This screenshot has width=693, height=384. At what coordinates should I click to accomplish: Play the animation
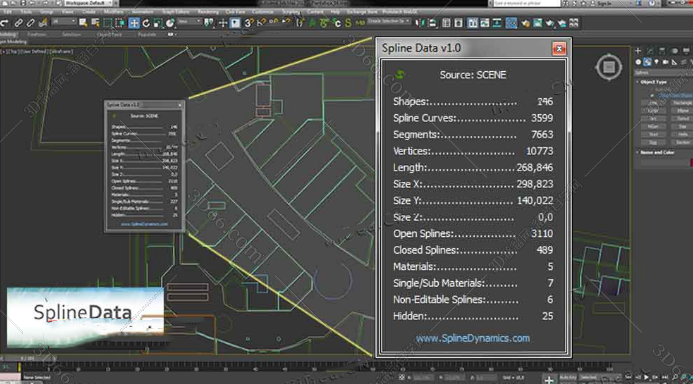[646, 377]
